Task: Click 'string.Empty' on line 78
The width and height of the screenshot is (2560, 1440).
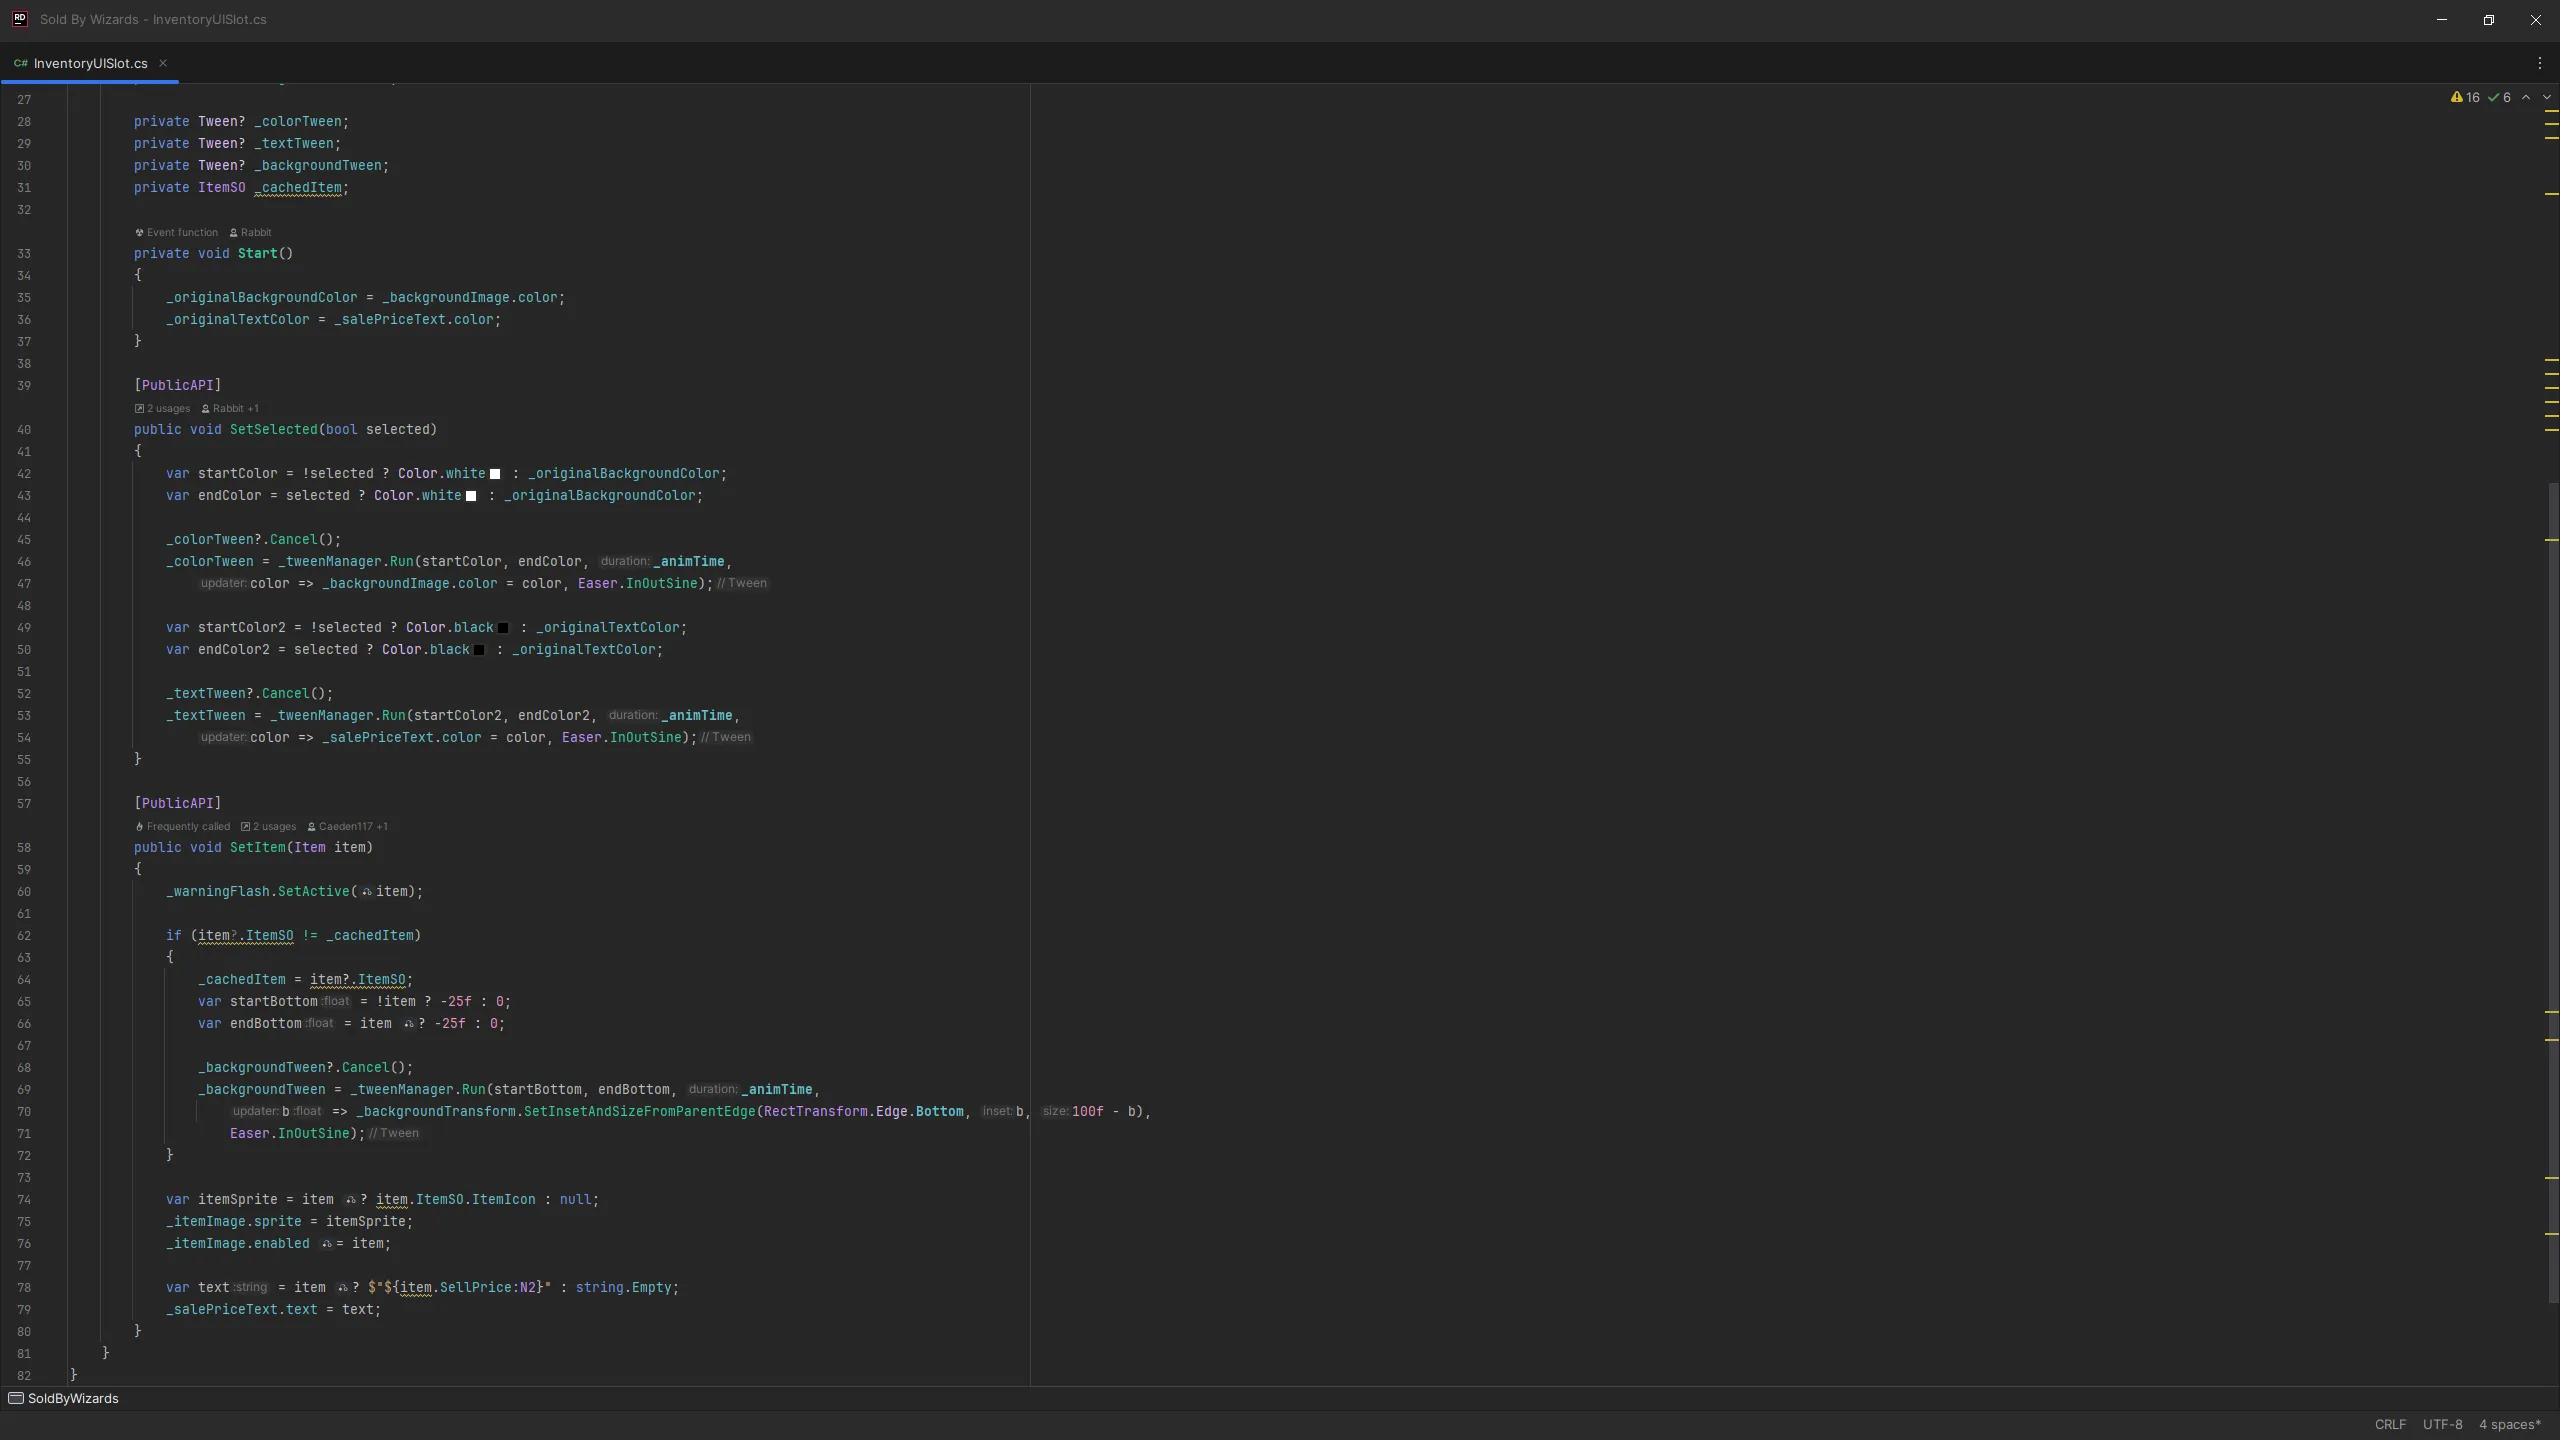Action: click(x=624, y=1288)
